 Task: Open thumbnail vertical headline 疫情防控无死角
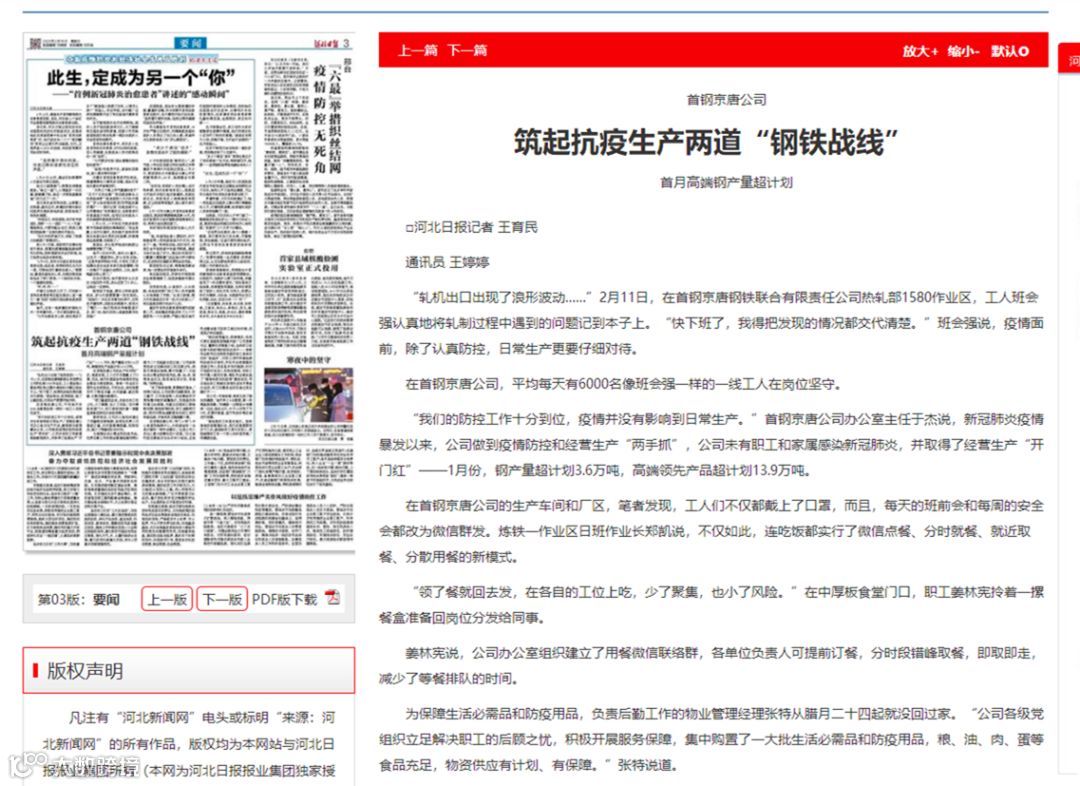(x=320, y=118)
